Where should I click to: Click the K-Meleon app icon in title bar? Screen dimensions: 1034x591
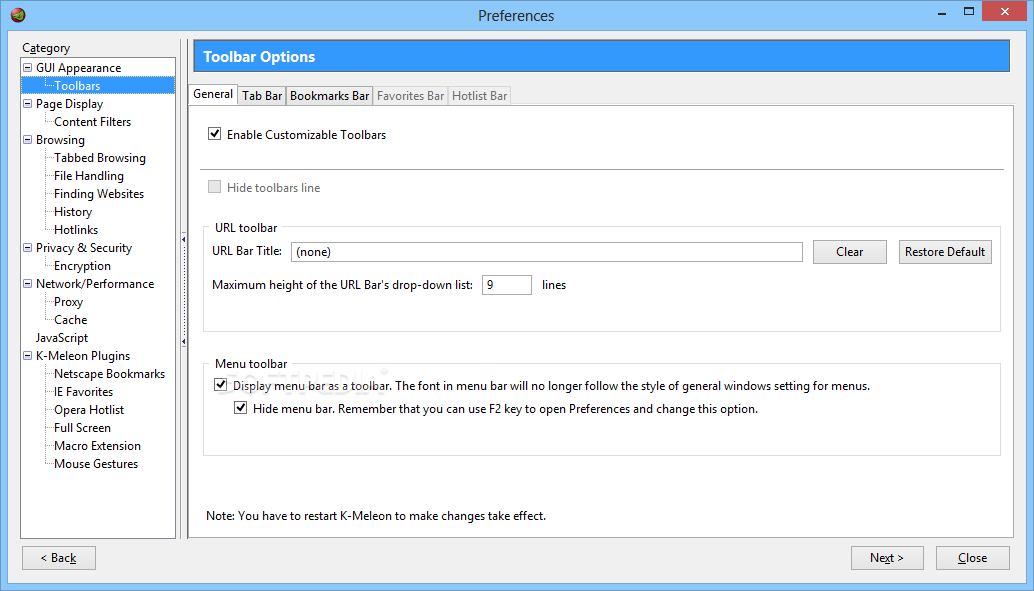[18, 15]
